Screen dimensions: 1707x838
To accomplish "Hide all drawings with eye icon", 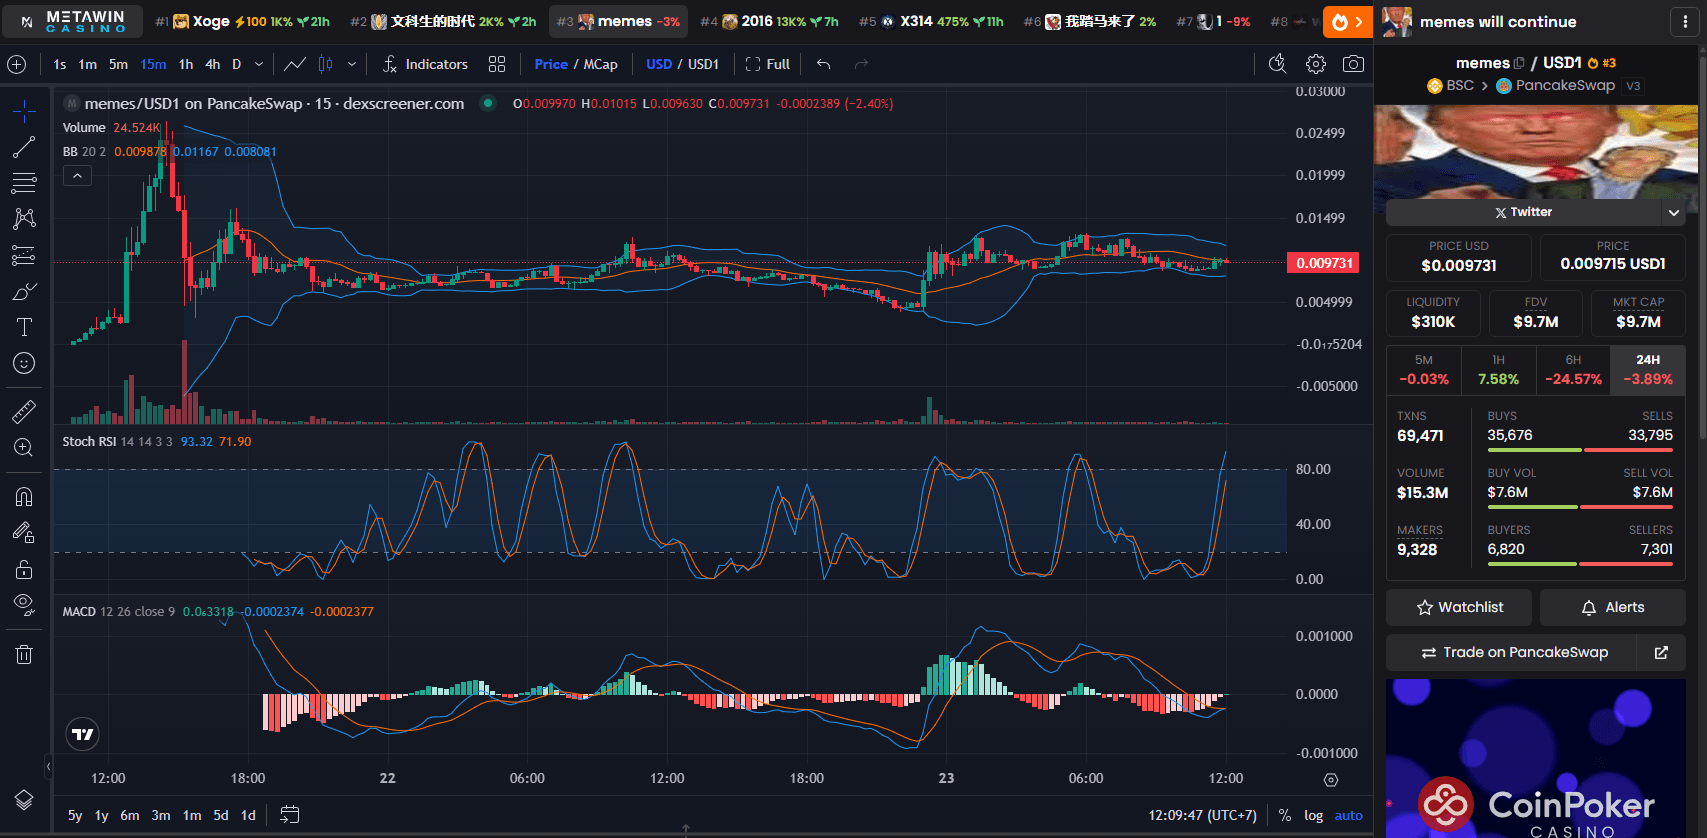I will (x=24, y=605).
